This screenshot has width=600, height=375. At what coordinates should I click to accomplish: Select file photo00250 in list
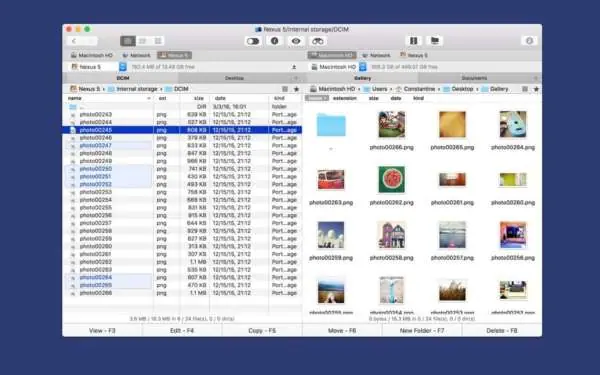pos(182,169)
